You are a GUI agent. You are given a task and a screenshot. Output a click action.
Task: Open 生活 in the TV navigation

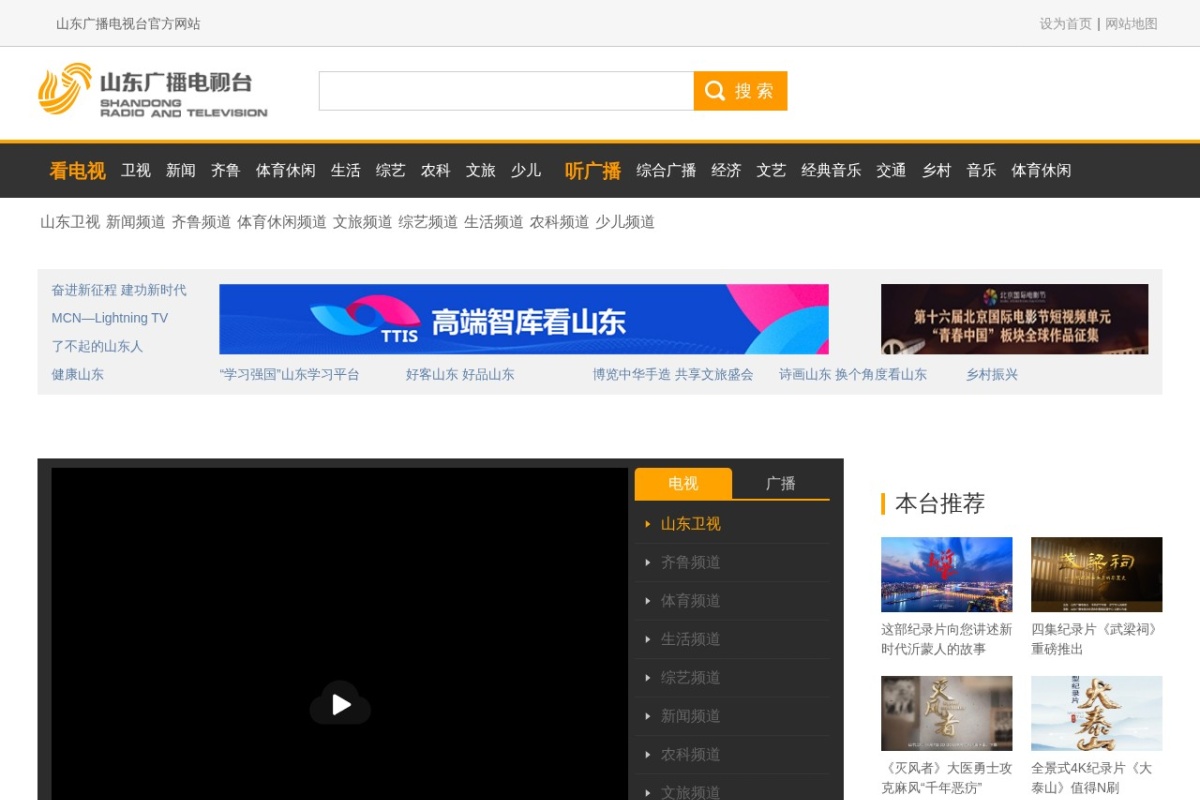point(346,171)
